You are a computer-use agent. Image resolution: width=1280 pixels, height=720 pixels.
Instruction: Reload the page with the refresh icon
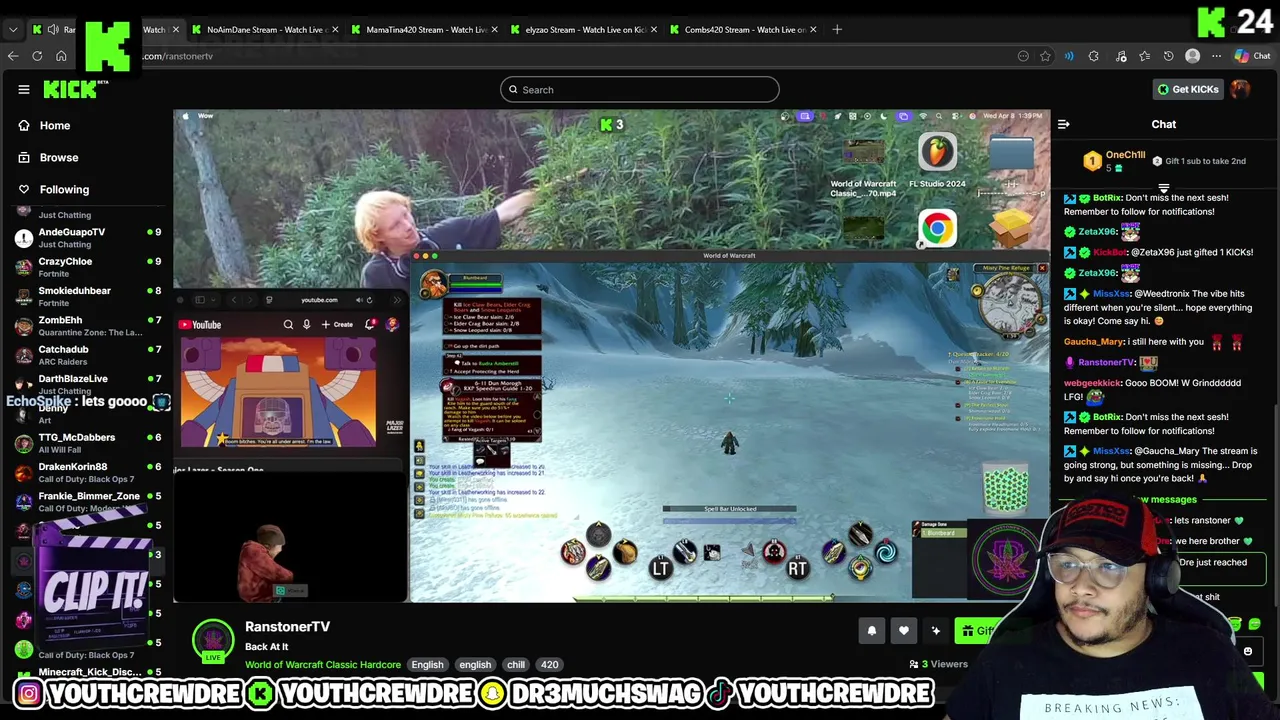point(37,56)
